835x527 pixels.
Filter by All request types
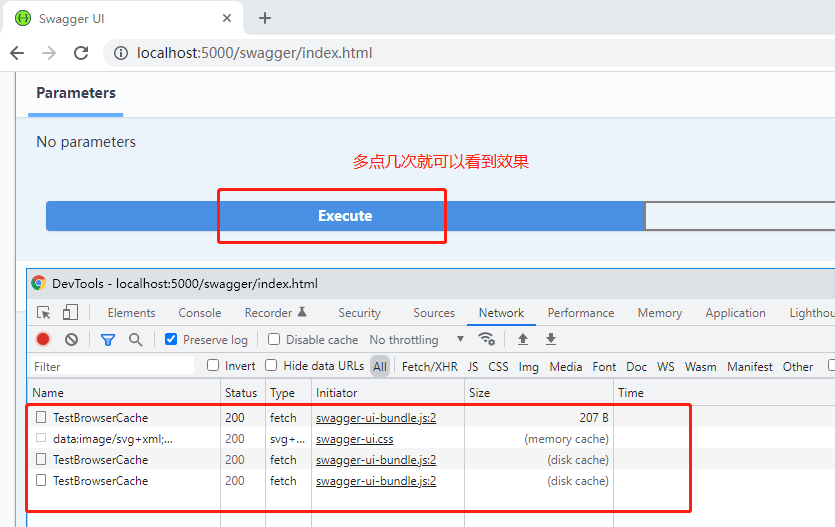point(380,367)
